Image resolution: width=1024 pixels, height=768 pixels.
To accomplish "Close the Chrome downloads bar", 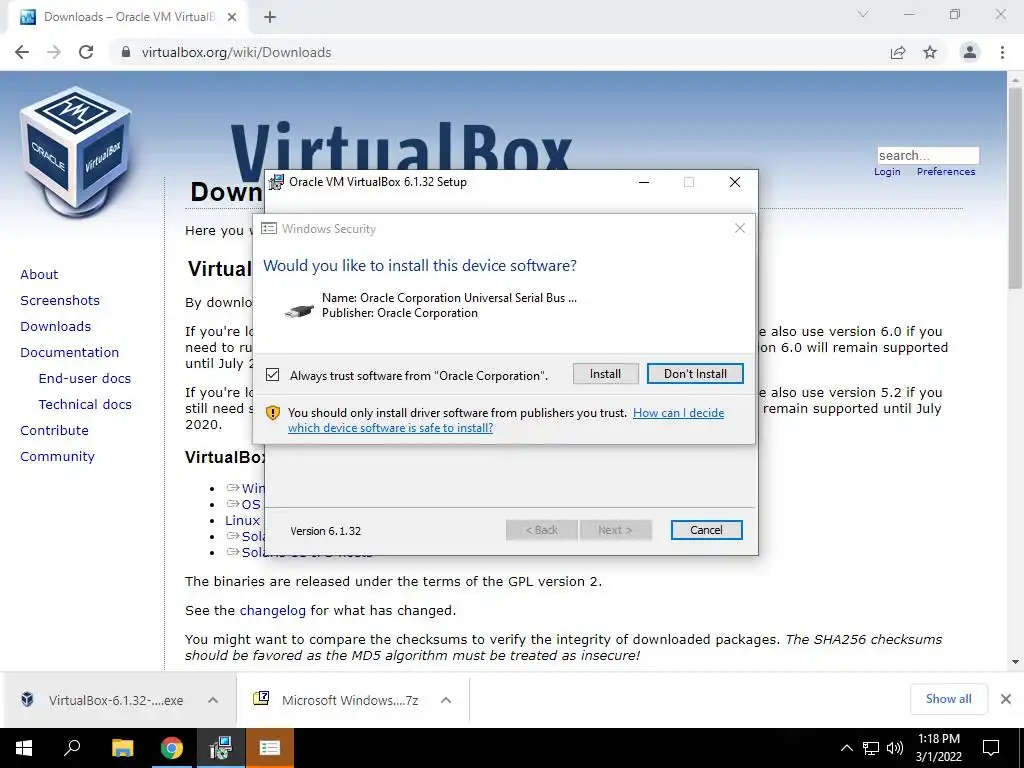I will click(x=1006, y=699).
